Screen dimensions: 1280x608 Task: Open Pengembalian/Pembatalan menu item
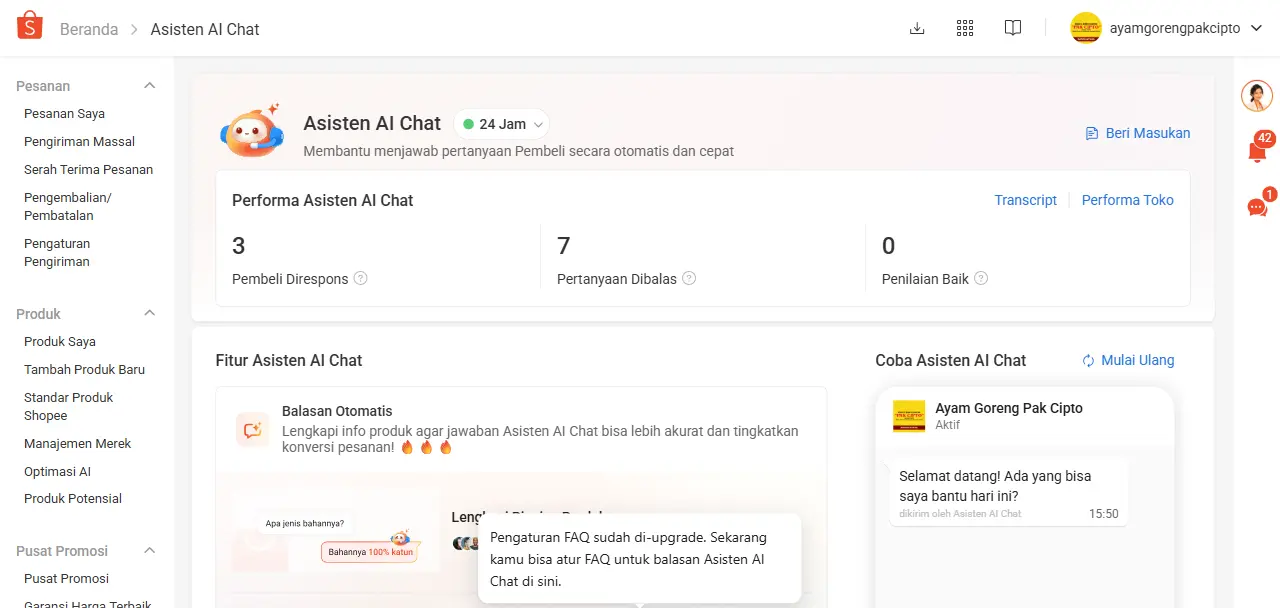[x=68, y=207]
